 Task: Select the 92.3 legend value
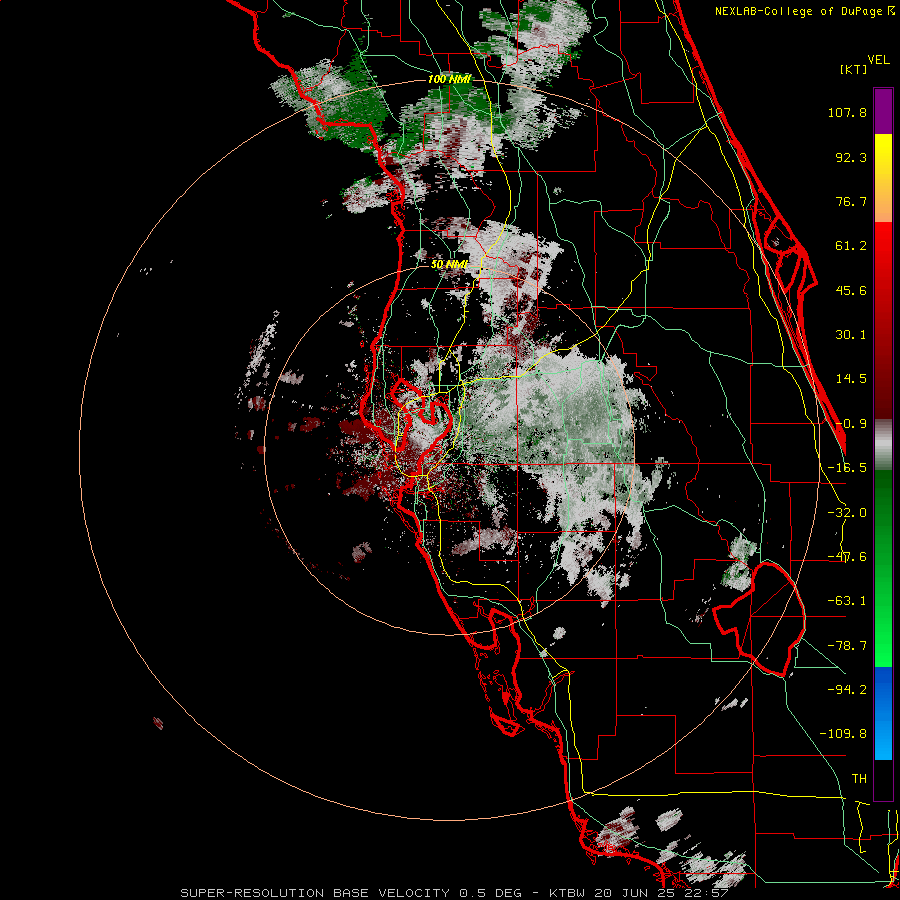851,157
